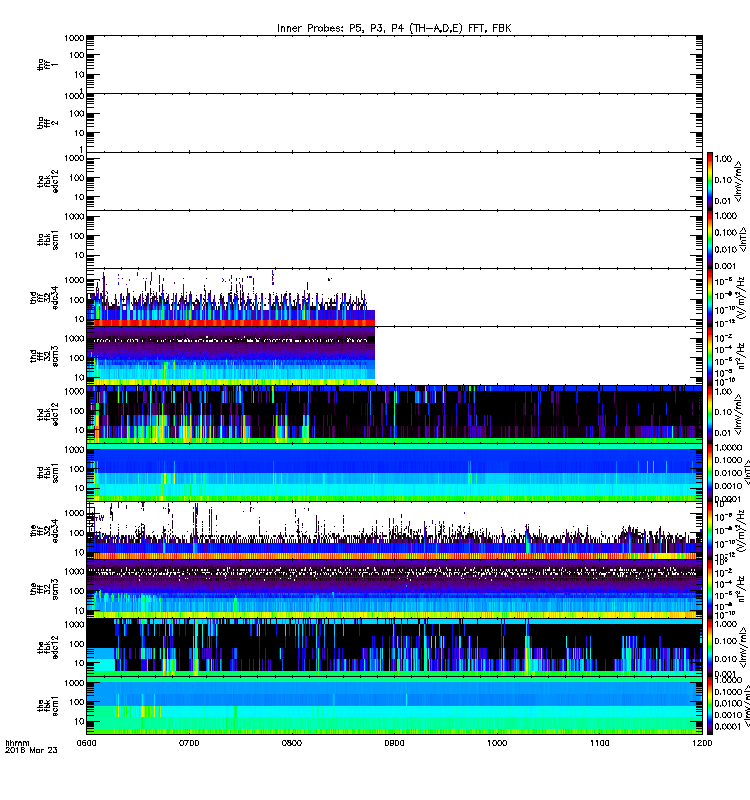750x800 pixels.
Task: Click the '1100' time axis label
Action: (599, 743)
